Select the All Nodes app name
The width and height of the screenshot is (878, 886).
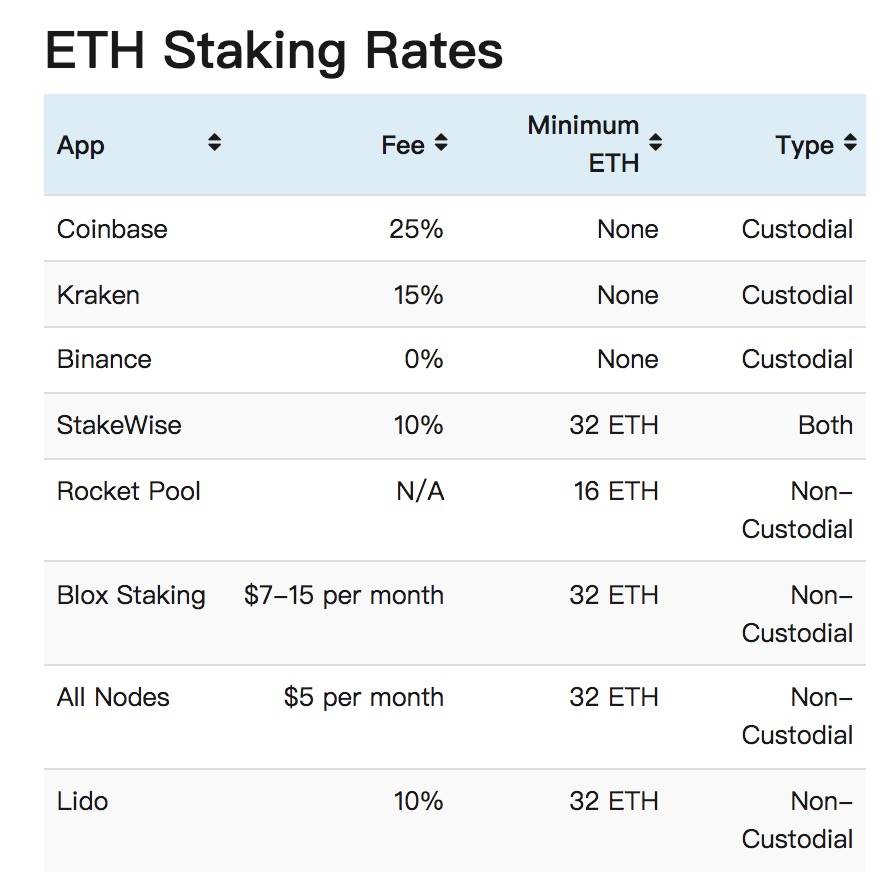pyautogui.click(x=113, y=697)
